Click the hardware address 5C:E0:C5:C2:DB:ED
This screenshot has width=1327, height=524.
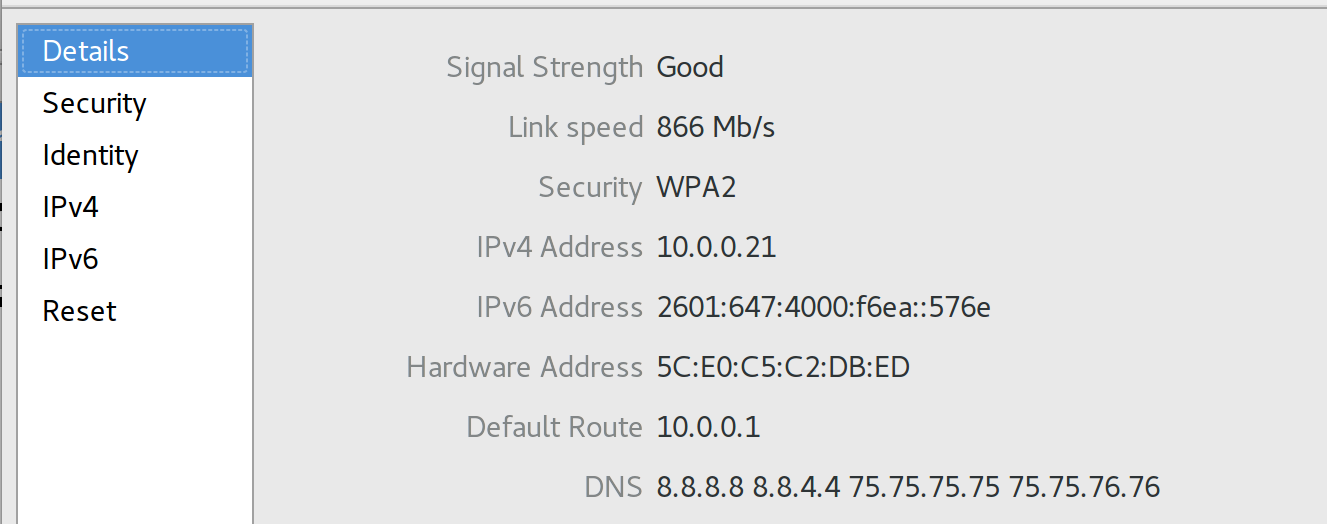pyautogui.click(x=783, y=367)
